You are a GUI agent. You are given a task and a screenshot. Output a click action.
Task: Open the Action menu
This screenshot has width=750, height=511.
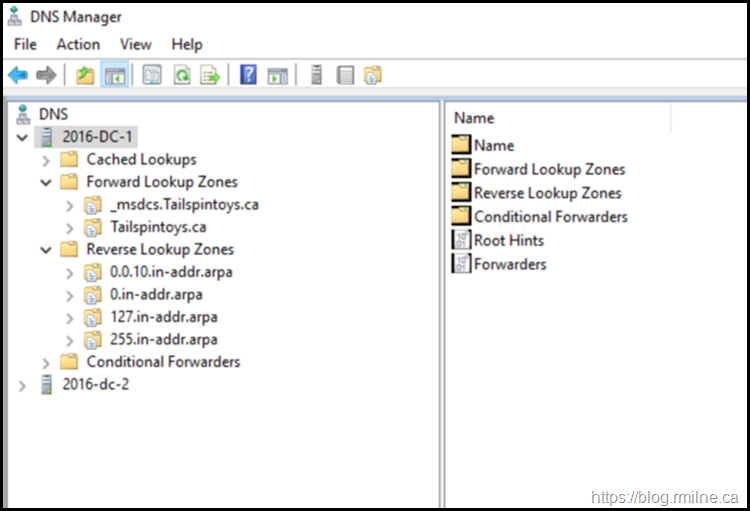point(78,44)
